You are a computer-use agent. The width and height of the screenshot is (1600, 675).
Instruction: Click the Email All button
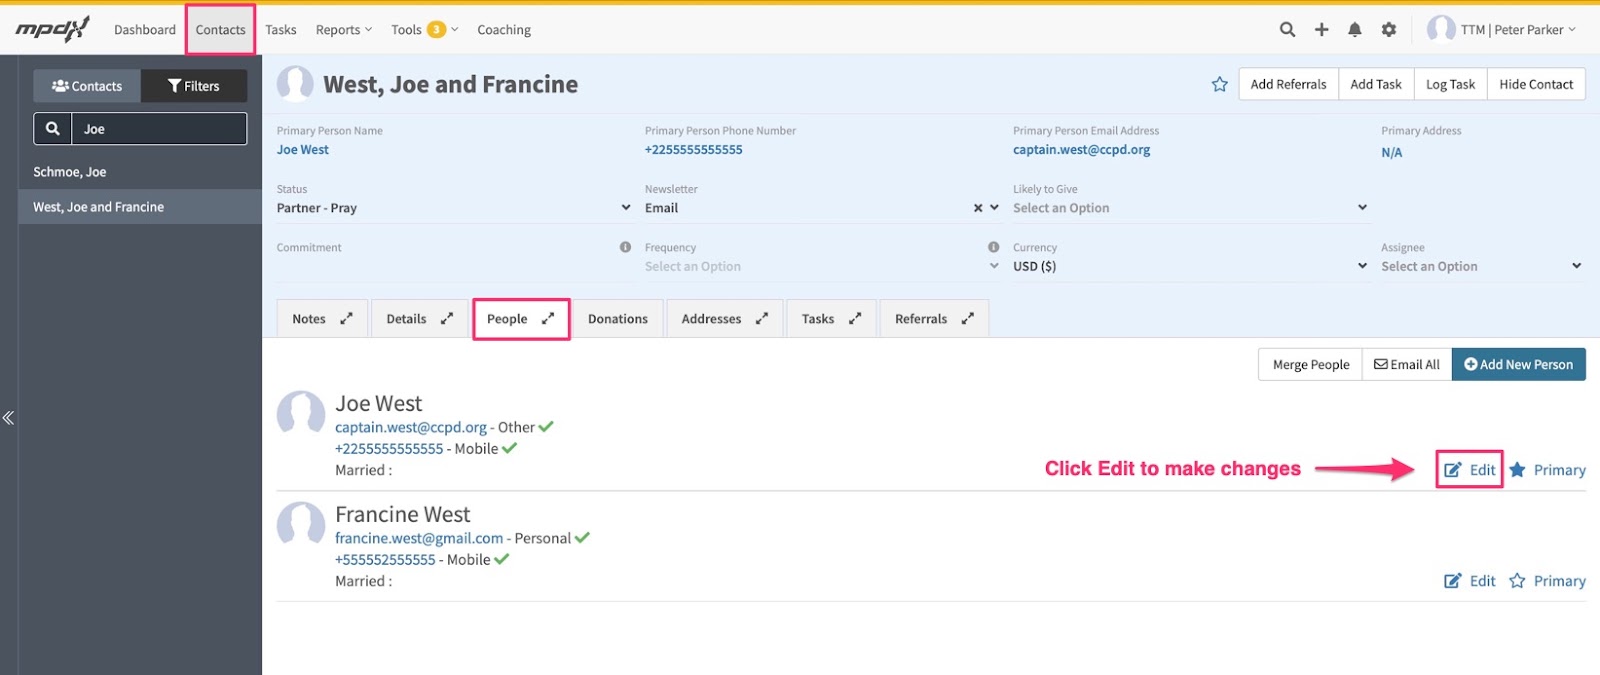[x=1407, y=365]
